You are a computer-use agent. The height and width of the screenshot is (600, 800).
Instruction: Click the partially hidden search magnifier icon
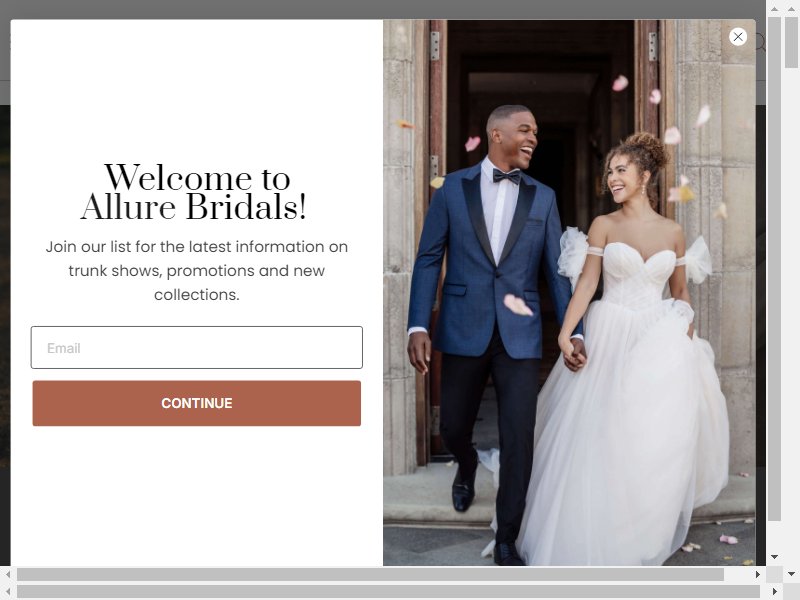coord(760,42)
